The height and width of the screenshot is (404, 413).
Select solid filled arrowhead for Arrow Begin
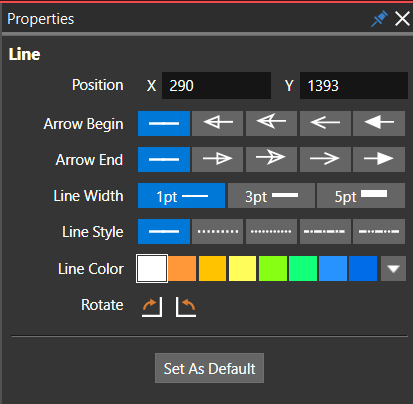379,123
